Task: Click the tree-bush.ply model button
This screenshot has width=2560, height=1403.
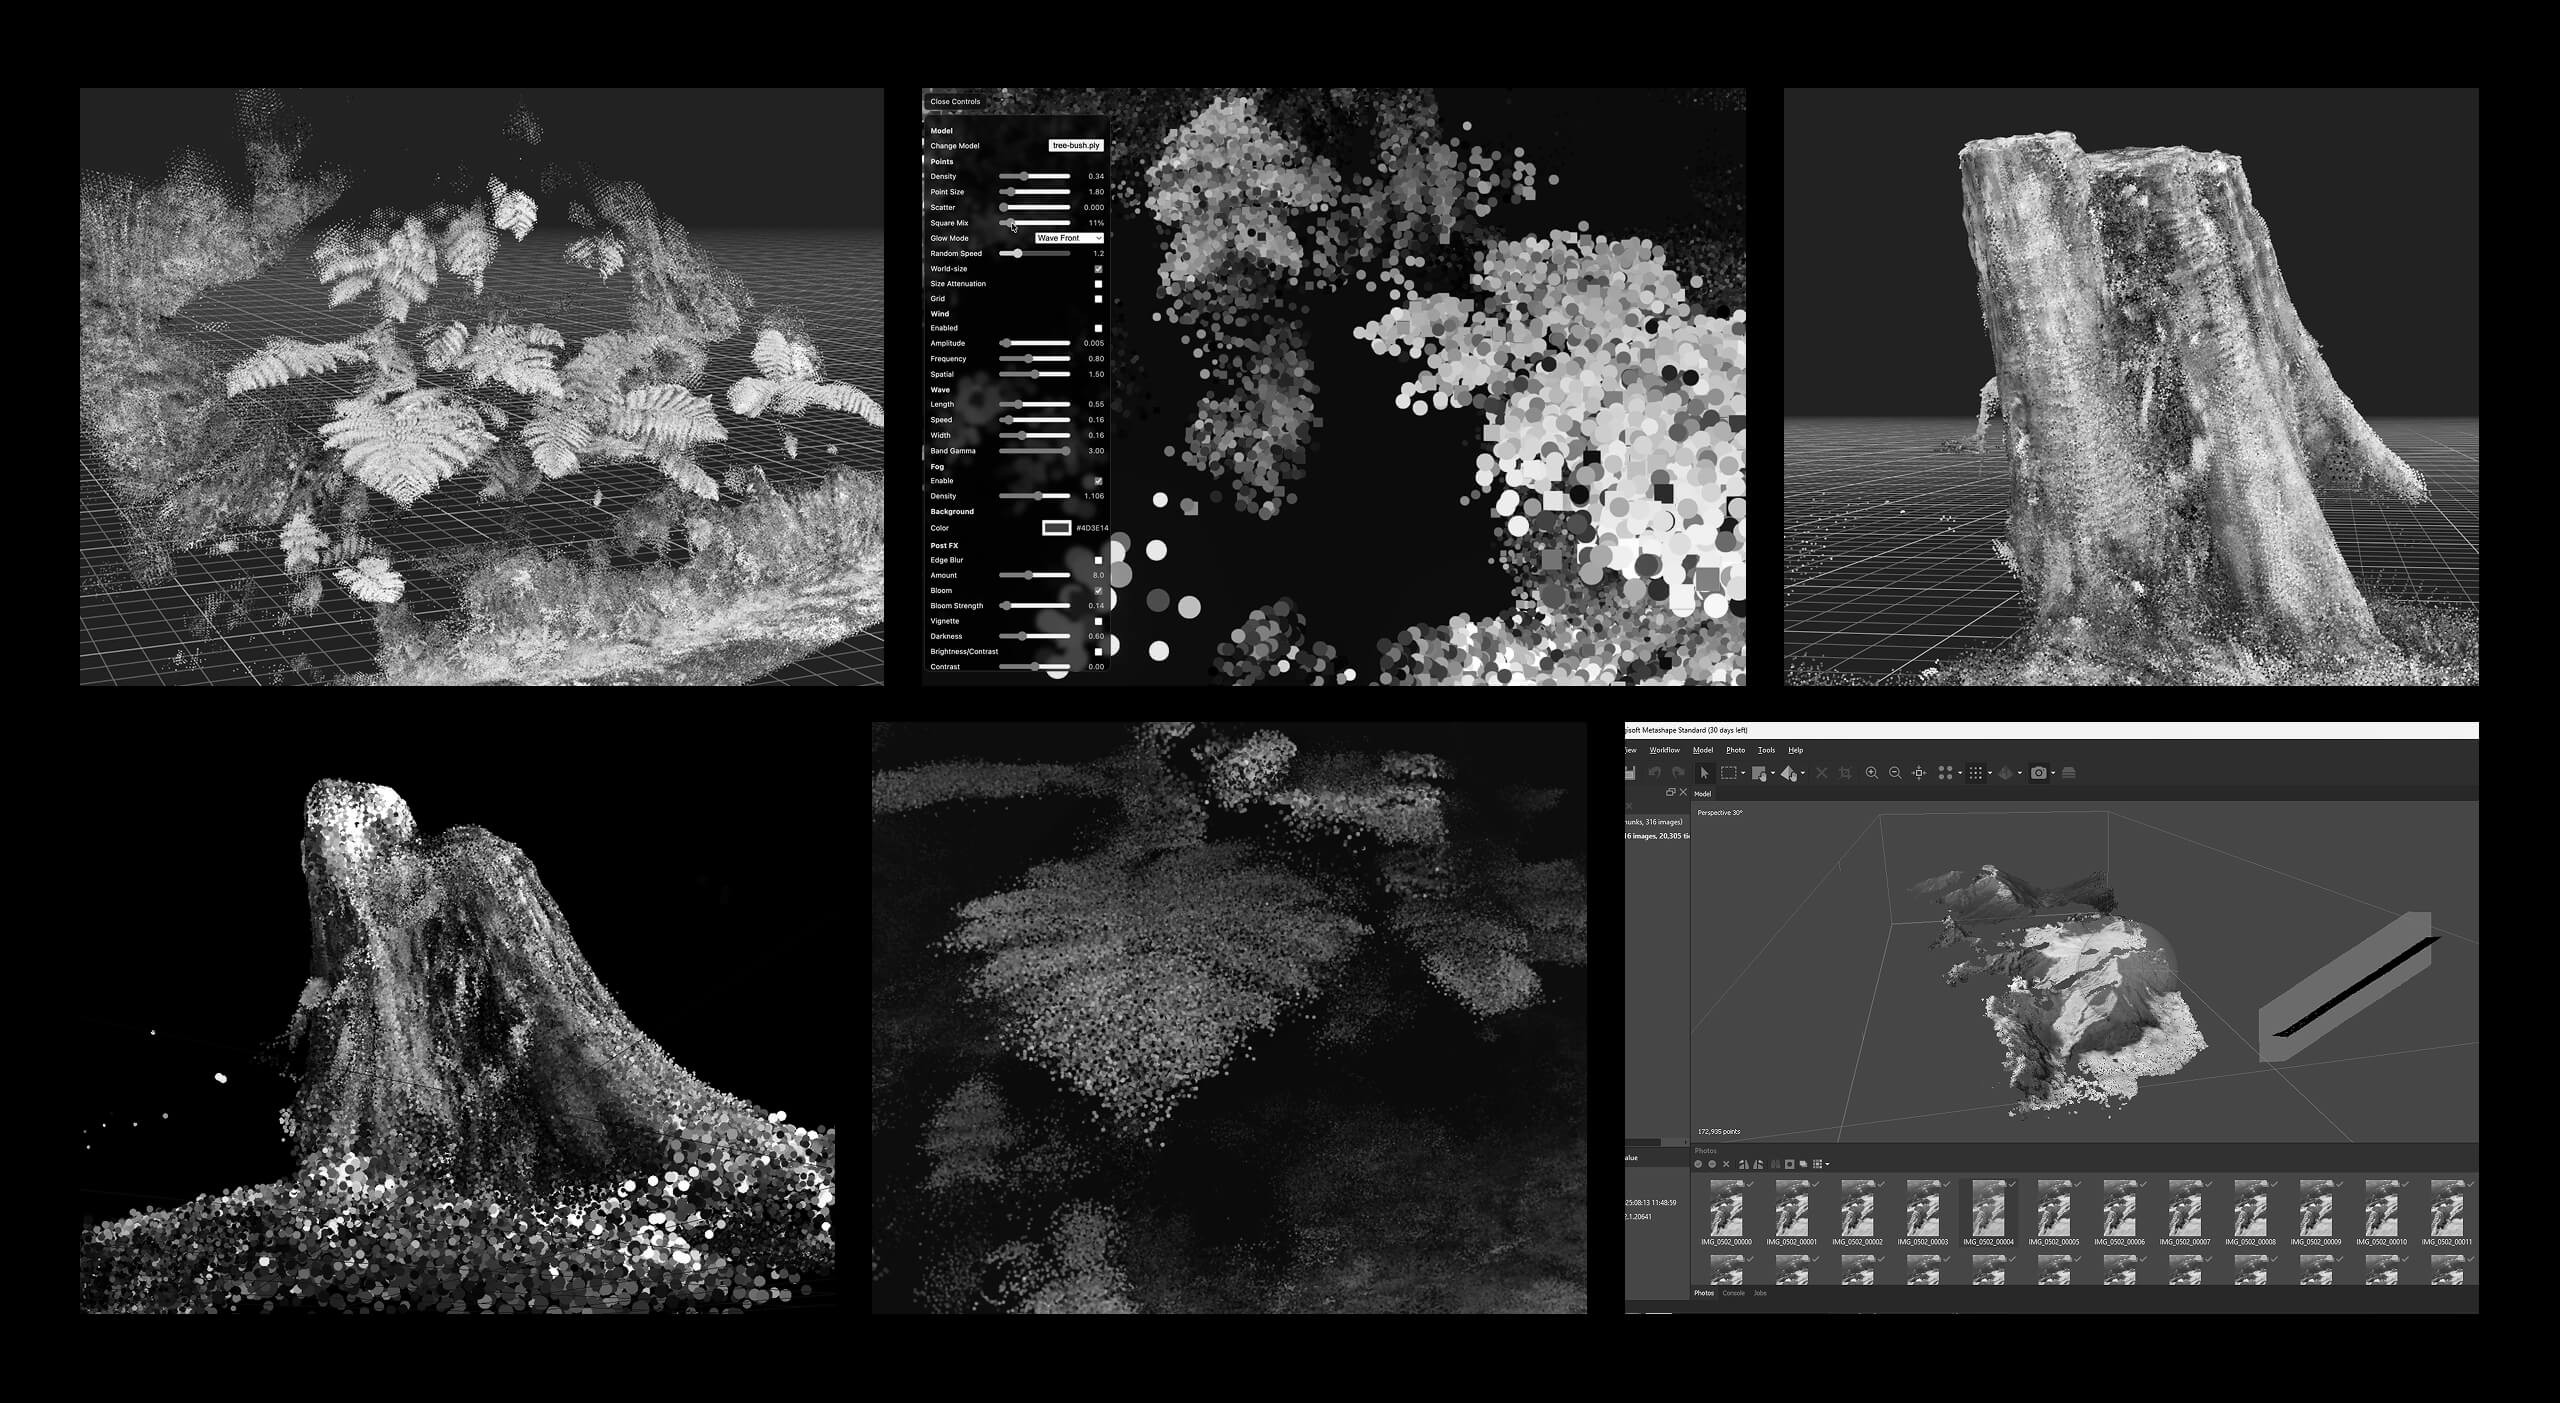Action: [1076, 145]
